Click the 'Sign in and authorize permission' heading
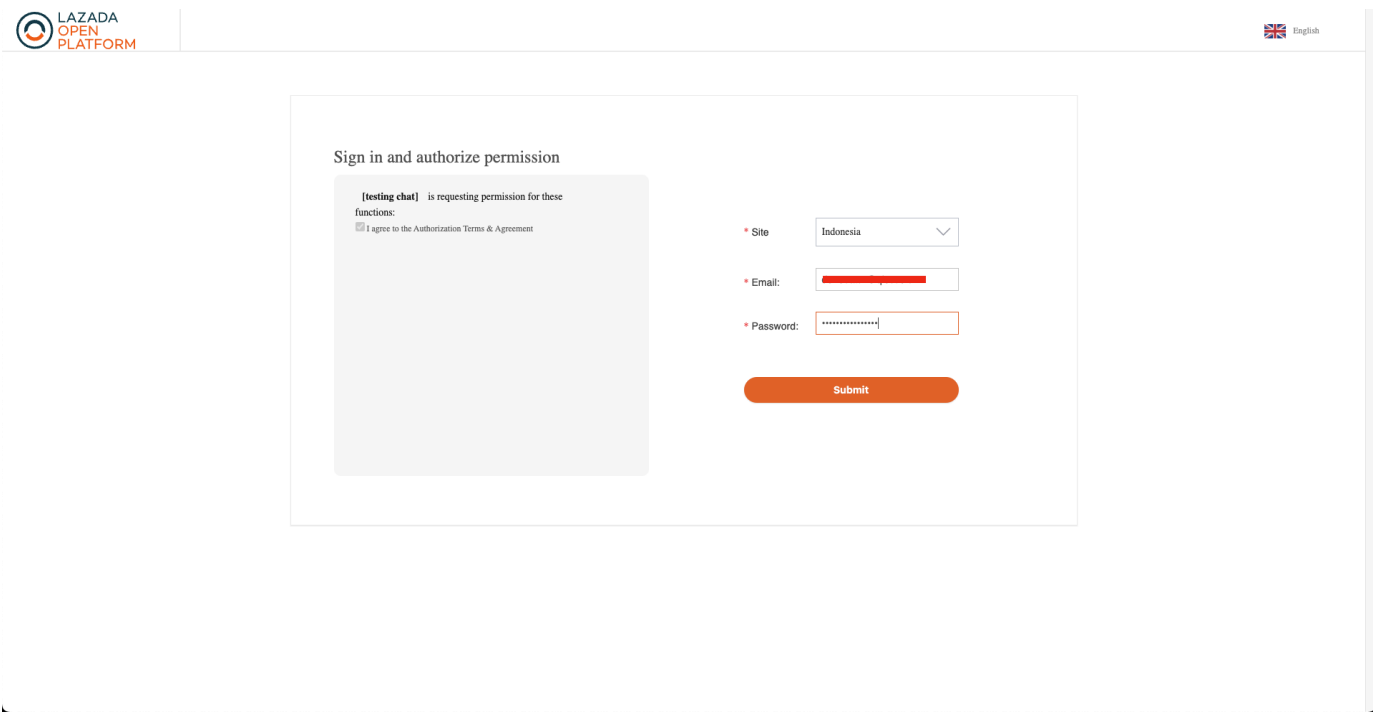 [x=446, y=157]
